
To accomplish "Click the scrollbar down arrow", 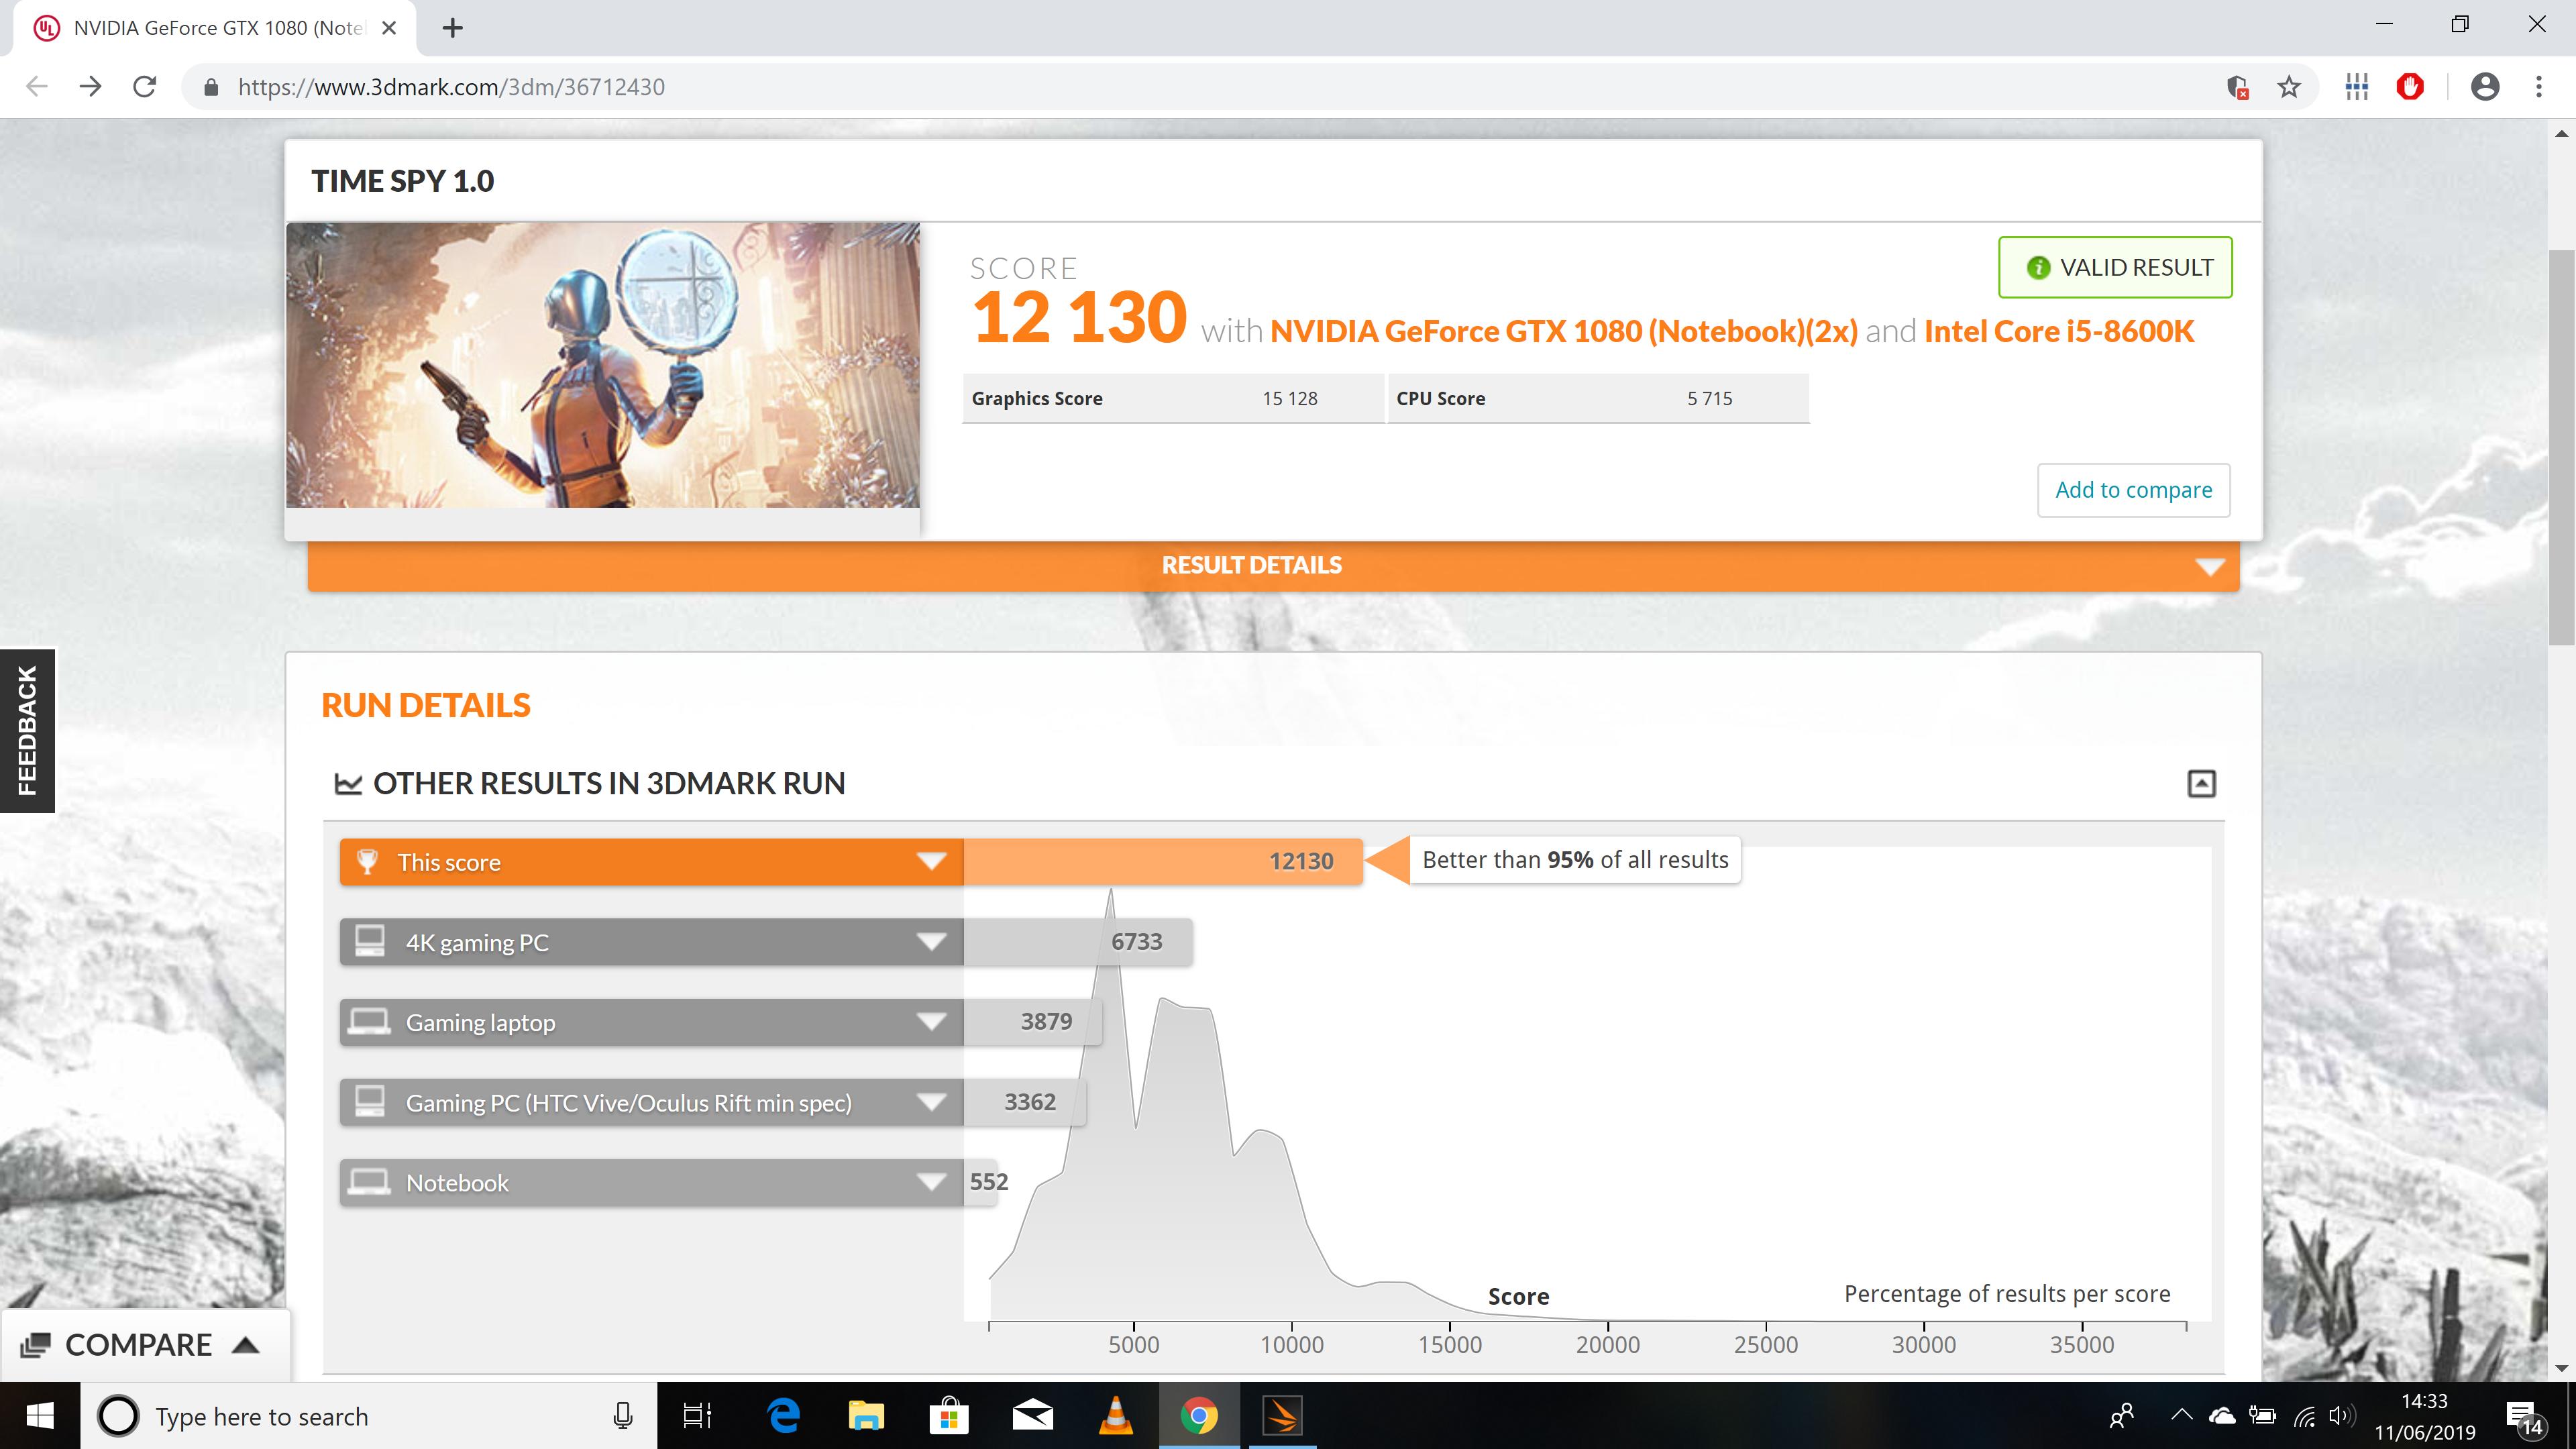I will 2561,1368.
